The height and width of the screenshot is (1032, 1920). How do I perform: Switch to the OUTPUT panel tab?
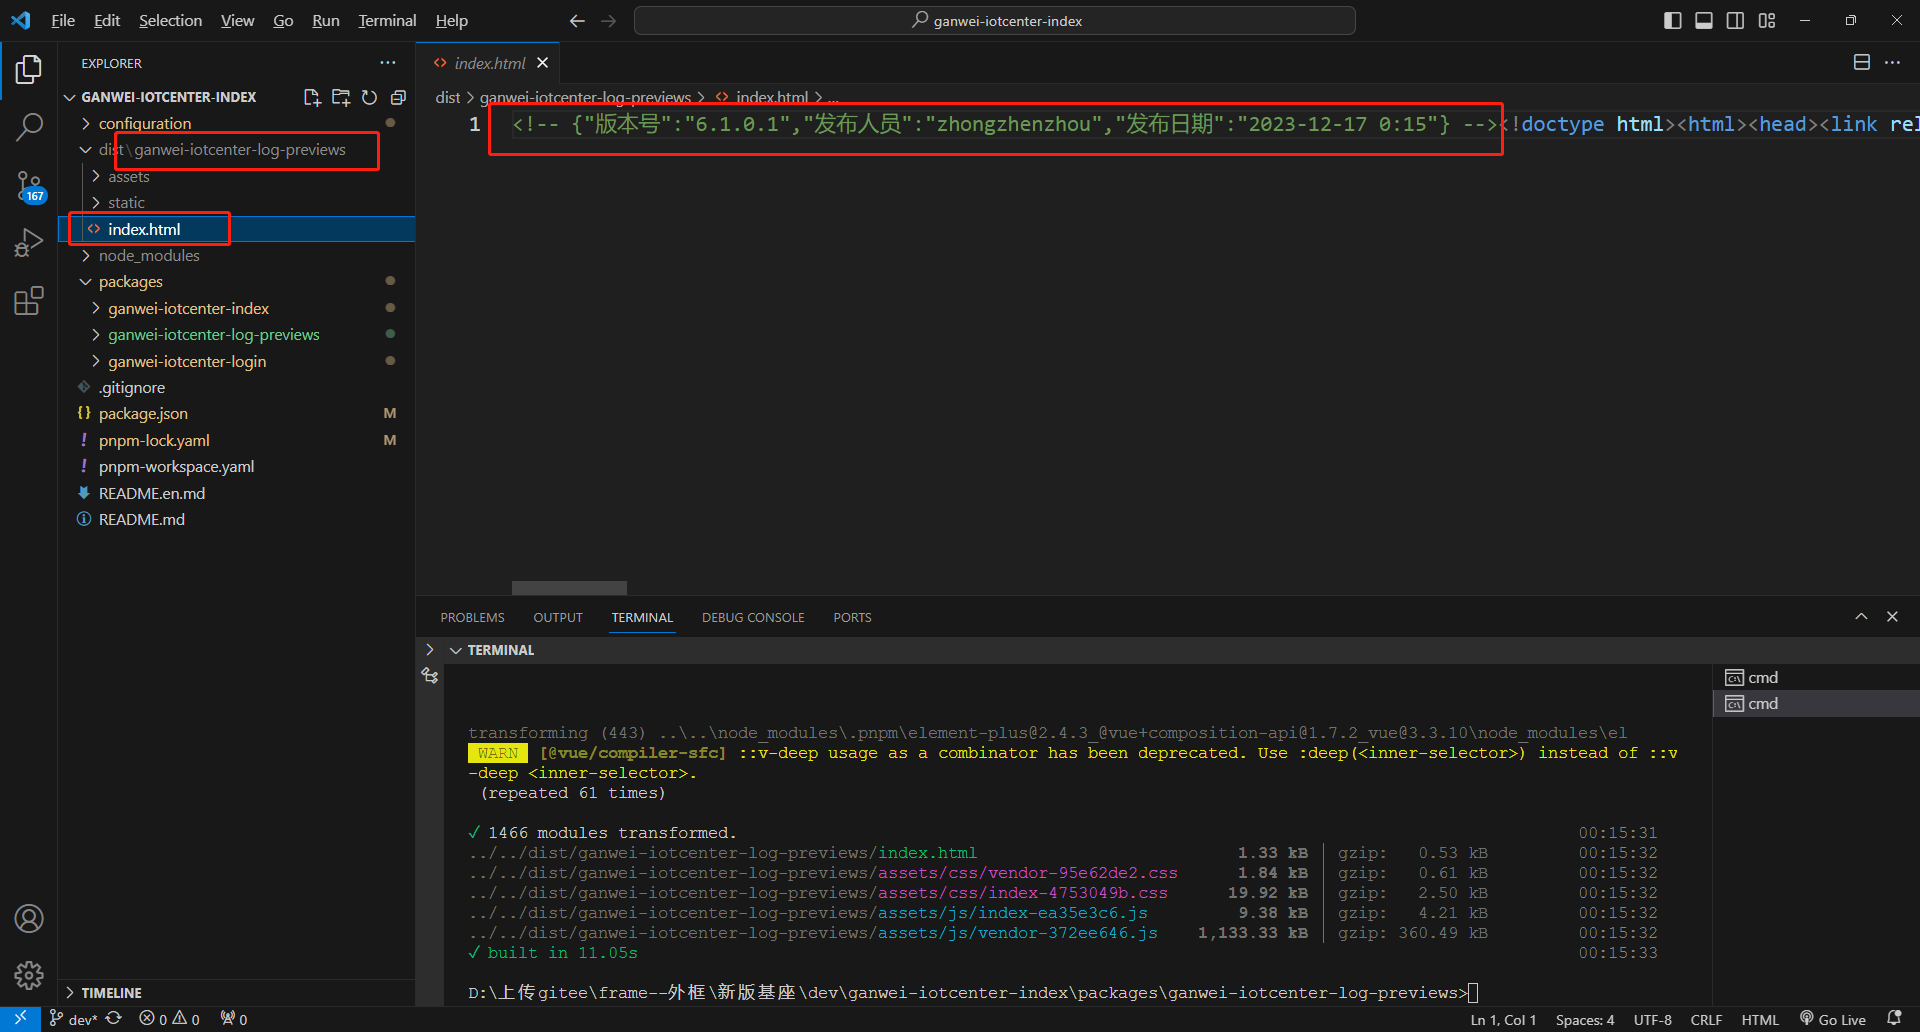[558, 618]
